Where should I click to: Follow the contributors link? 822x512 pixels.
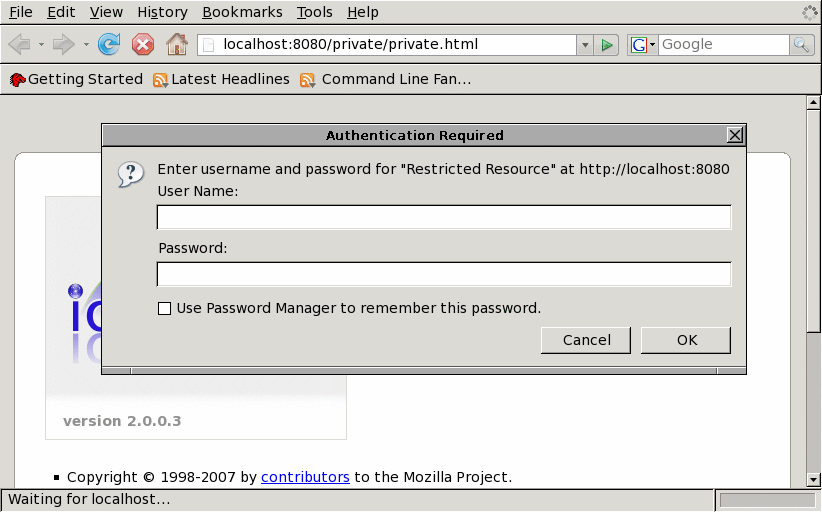pyautogui.click(x=305, y=477)
